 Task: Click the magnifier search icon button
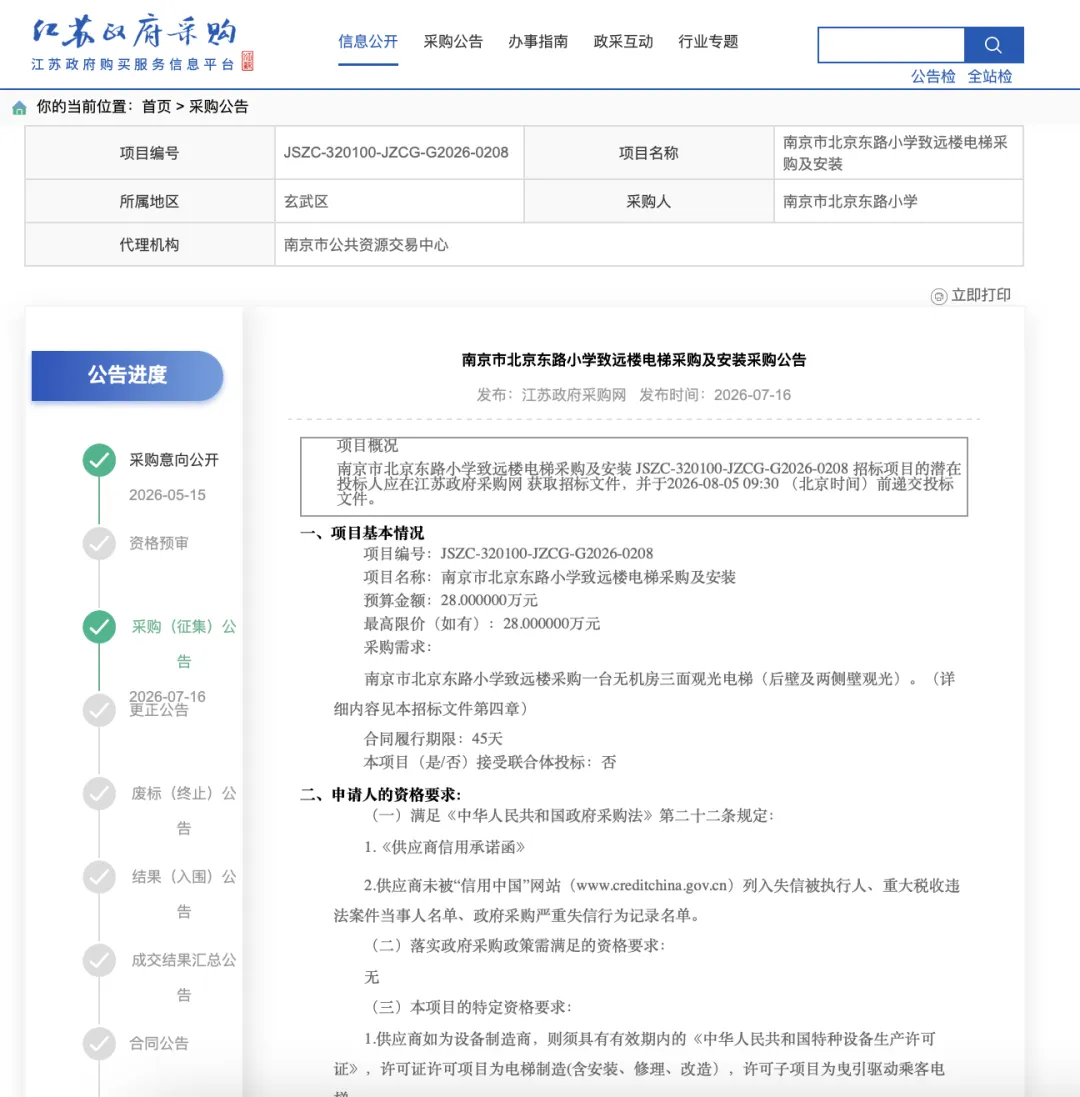coord(993,45)
